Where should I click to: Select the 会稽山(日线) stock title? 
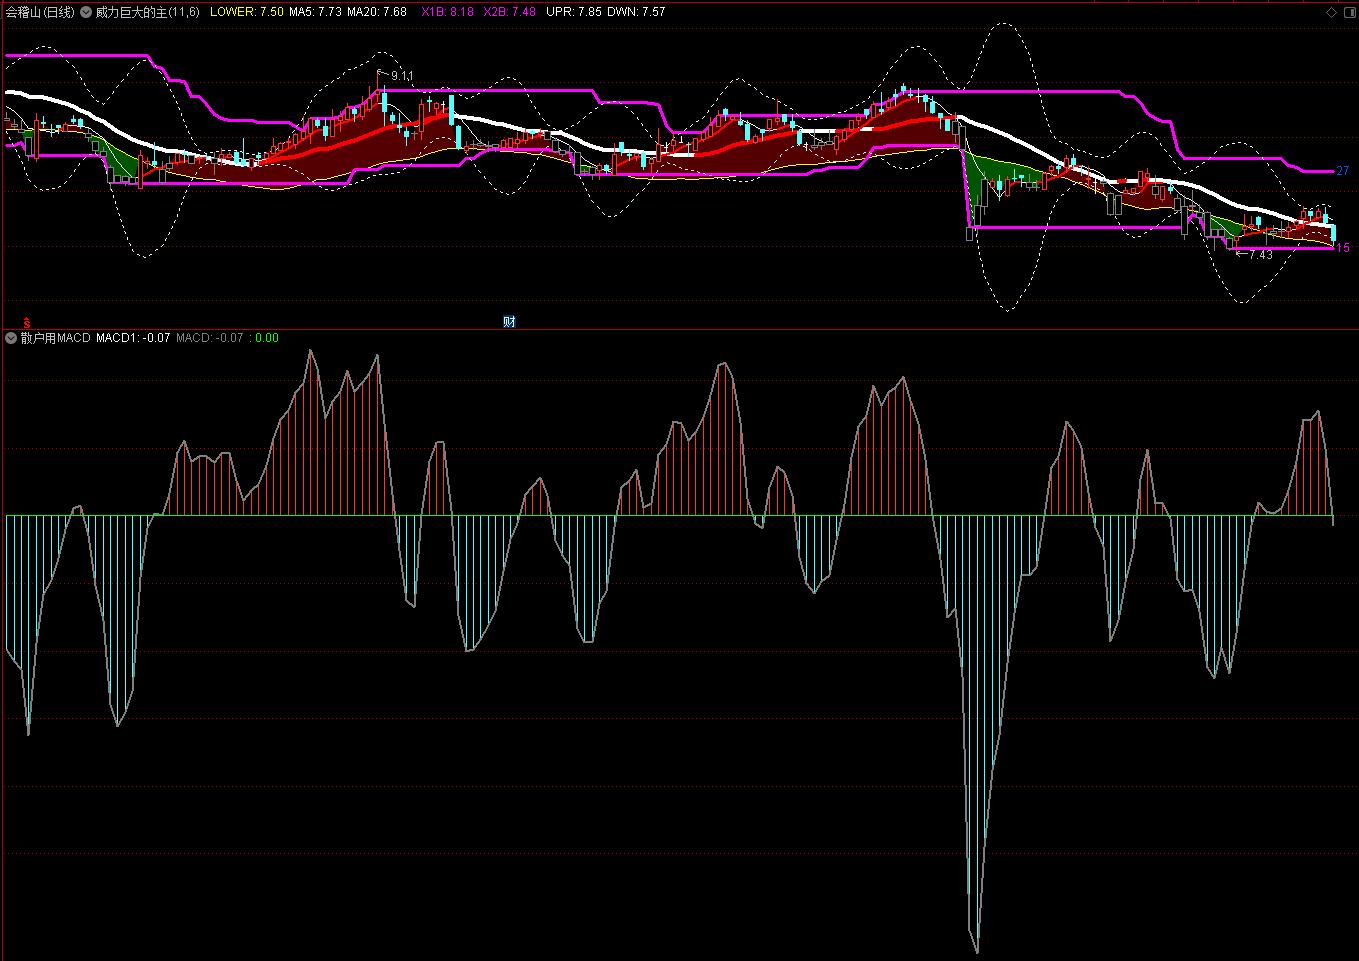[40, 12]
